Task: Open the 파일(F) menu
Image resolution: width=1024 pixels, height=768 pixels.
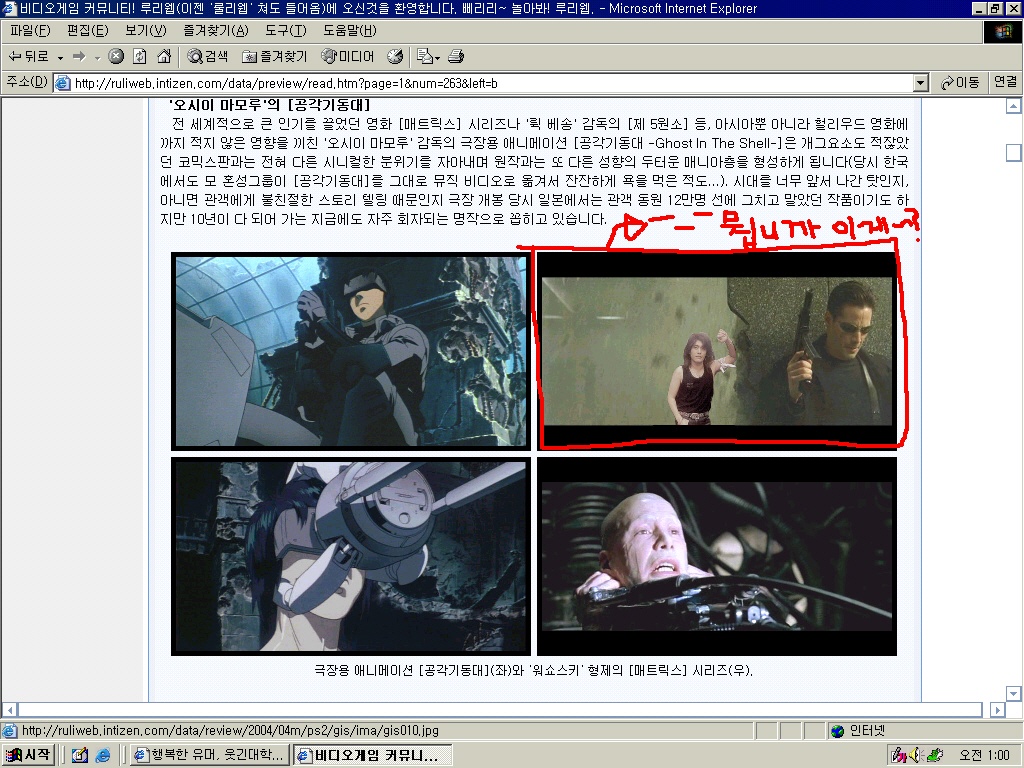Action: click(30, 31)
